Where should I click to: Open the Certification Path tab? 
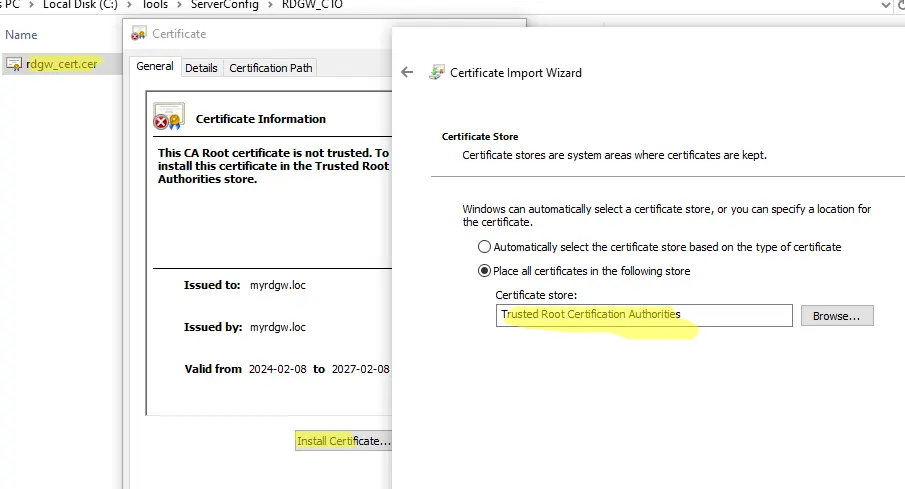tap(271, 68)
